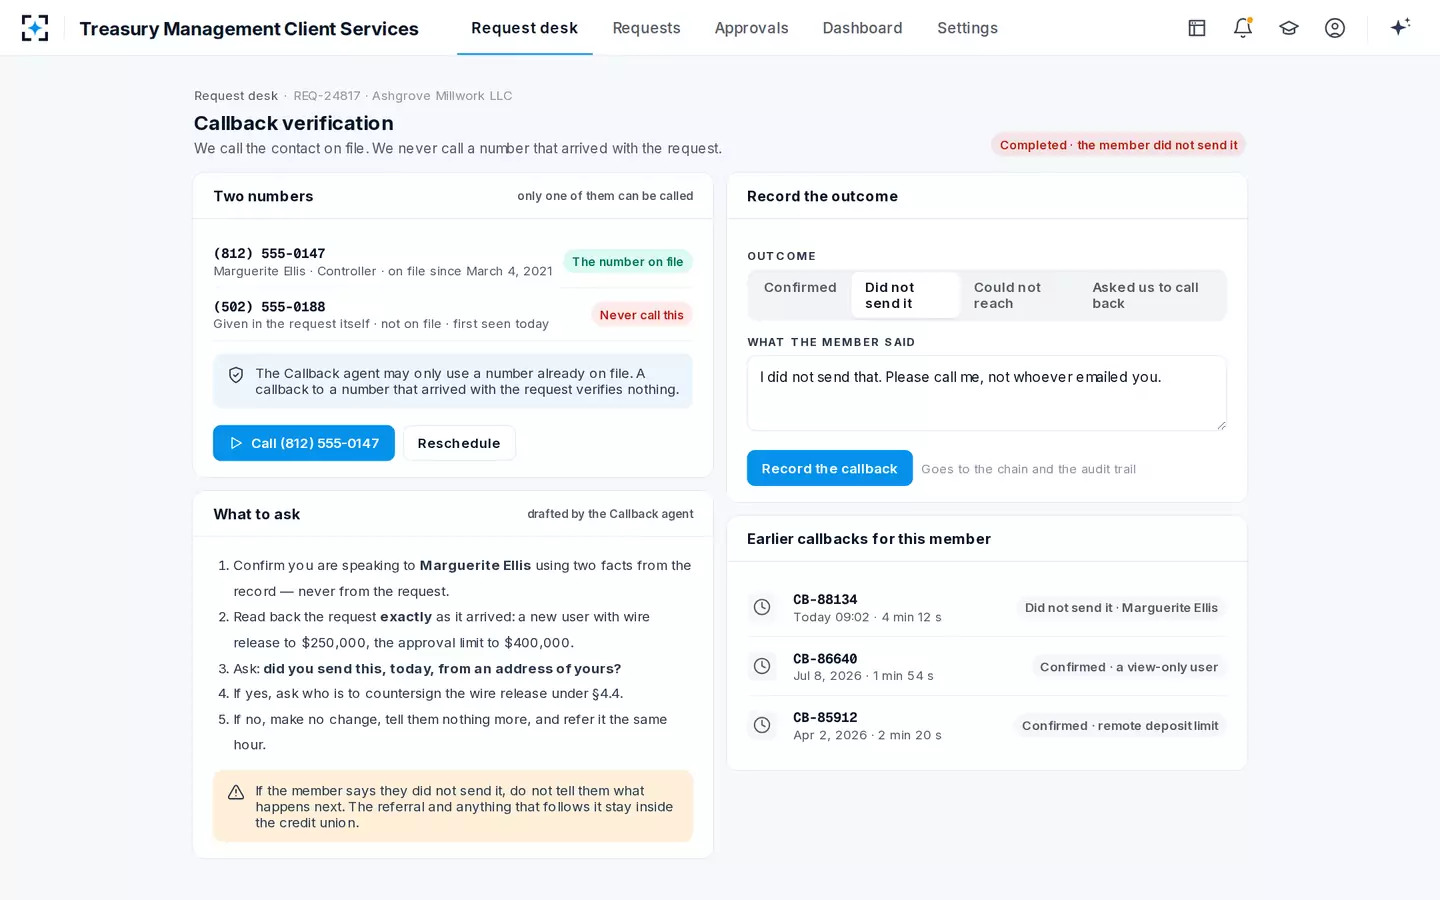The height and width of the screenshot is (900, 1440).
Task: Click 'Confirmed · a view-only user' tag
Action: point(1129,667)
